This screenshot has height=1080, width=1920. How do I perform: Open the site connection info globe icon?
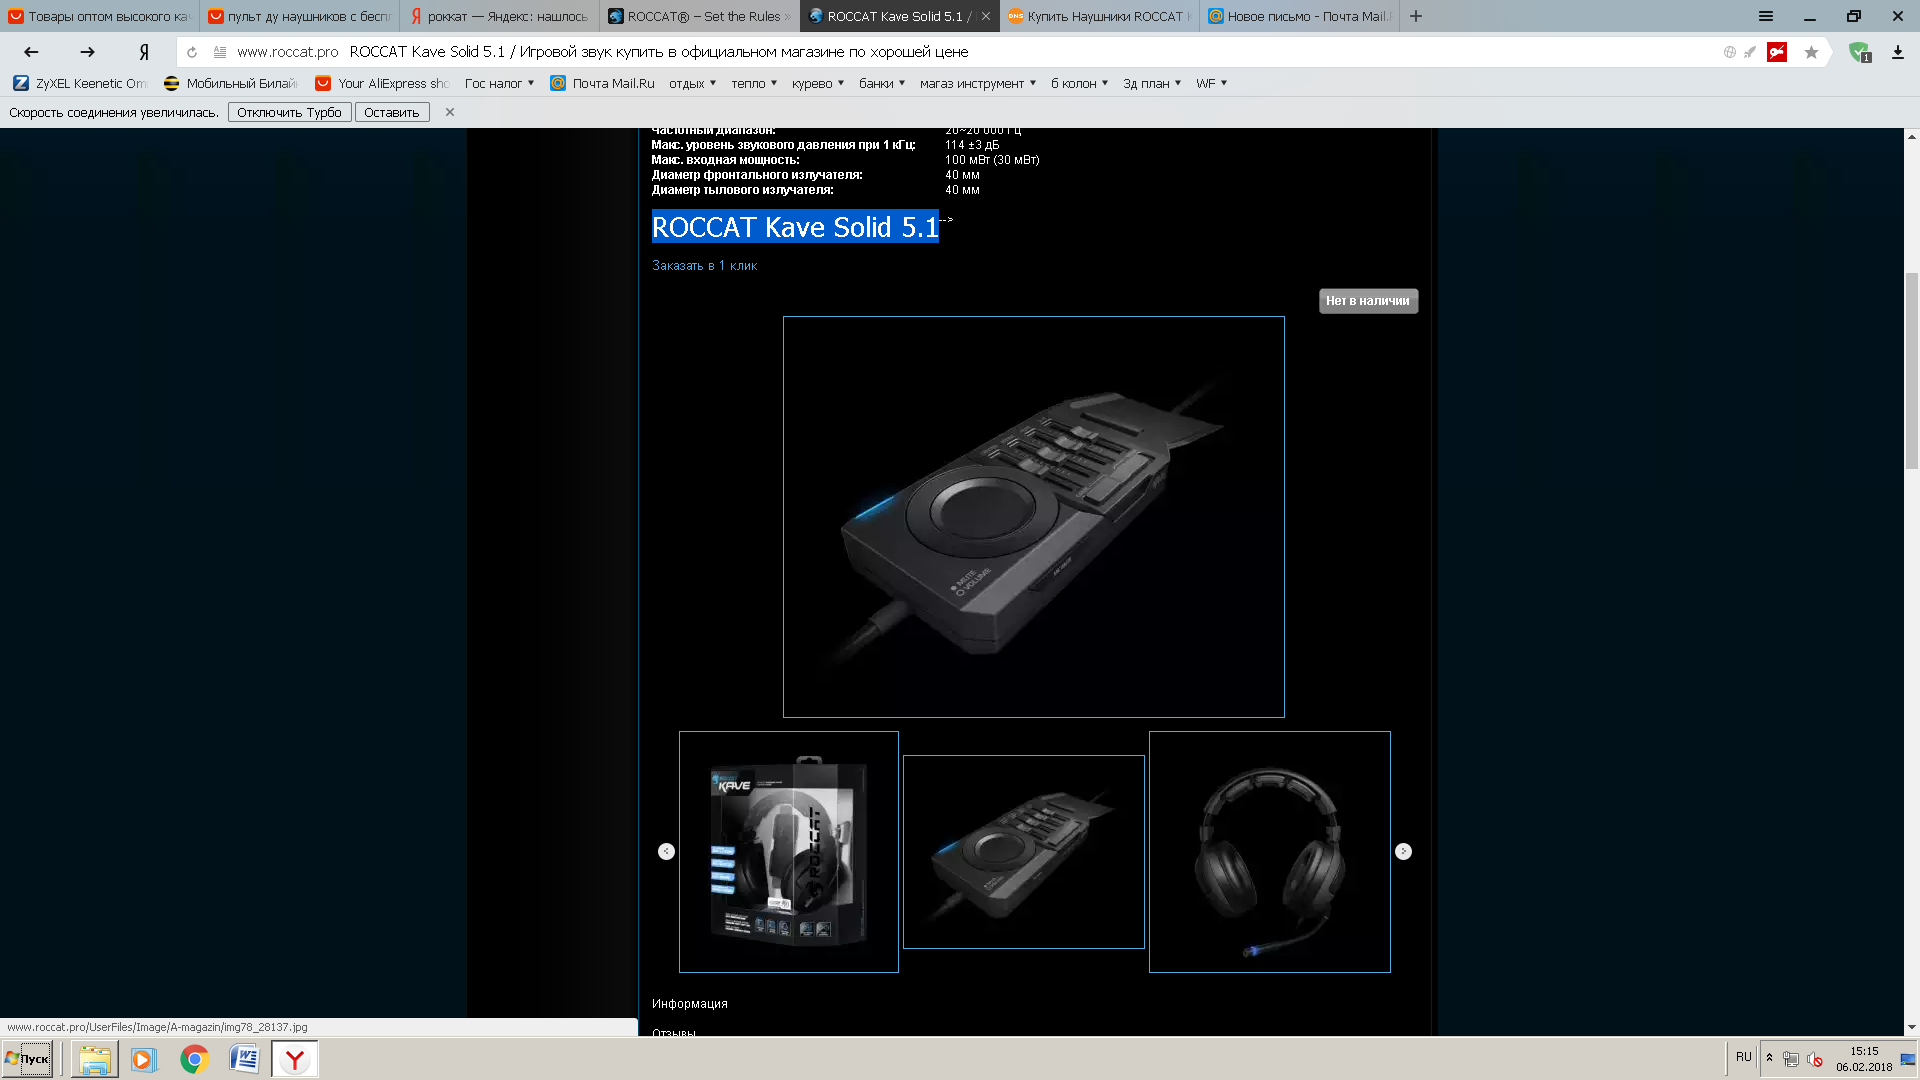click(1730, 52)
